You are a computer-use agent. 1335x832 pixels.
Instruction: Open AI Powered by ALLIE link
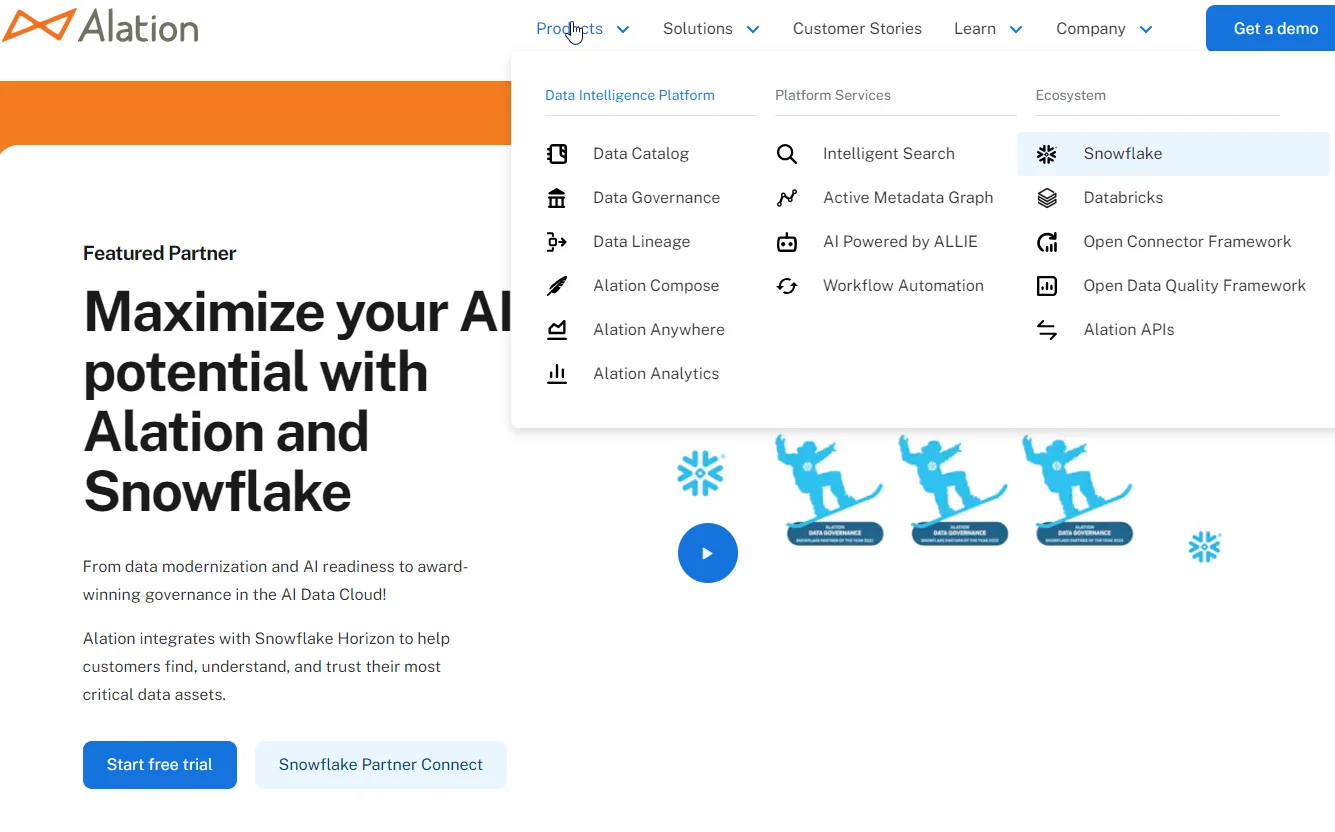tap(900, 242)
